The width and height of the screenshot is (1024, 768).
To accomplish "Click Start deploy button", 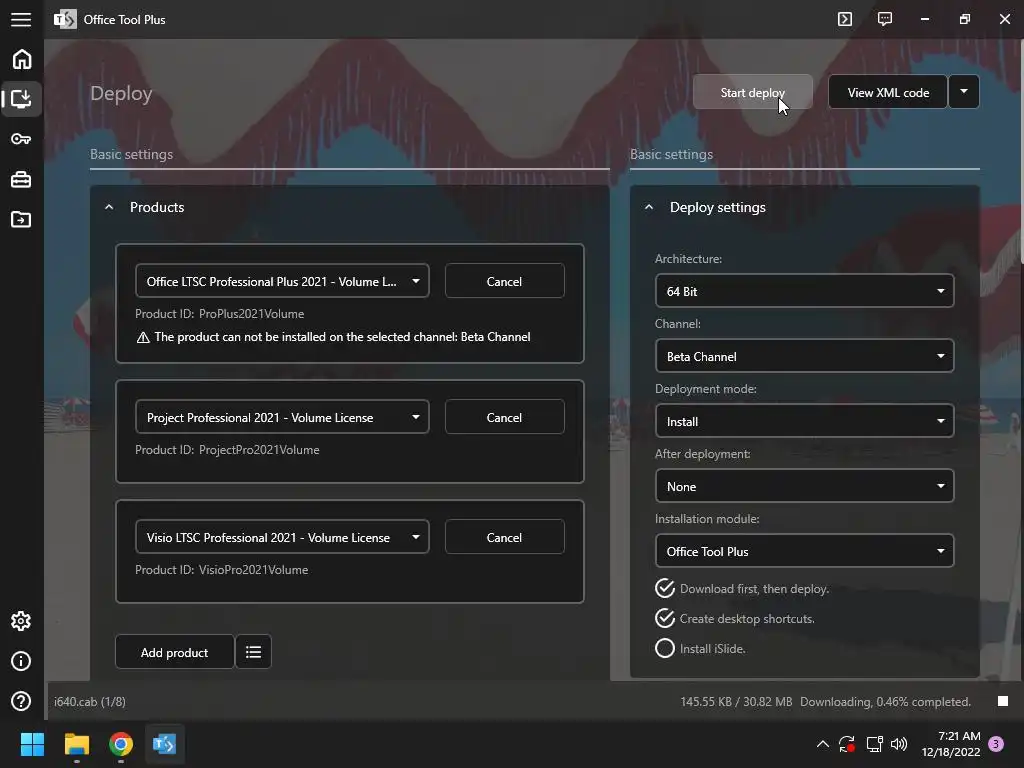I will 752,92.
